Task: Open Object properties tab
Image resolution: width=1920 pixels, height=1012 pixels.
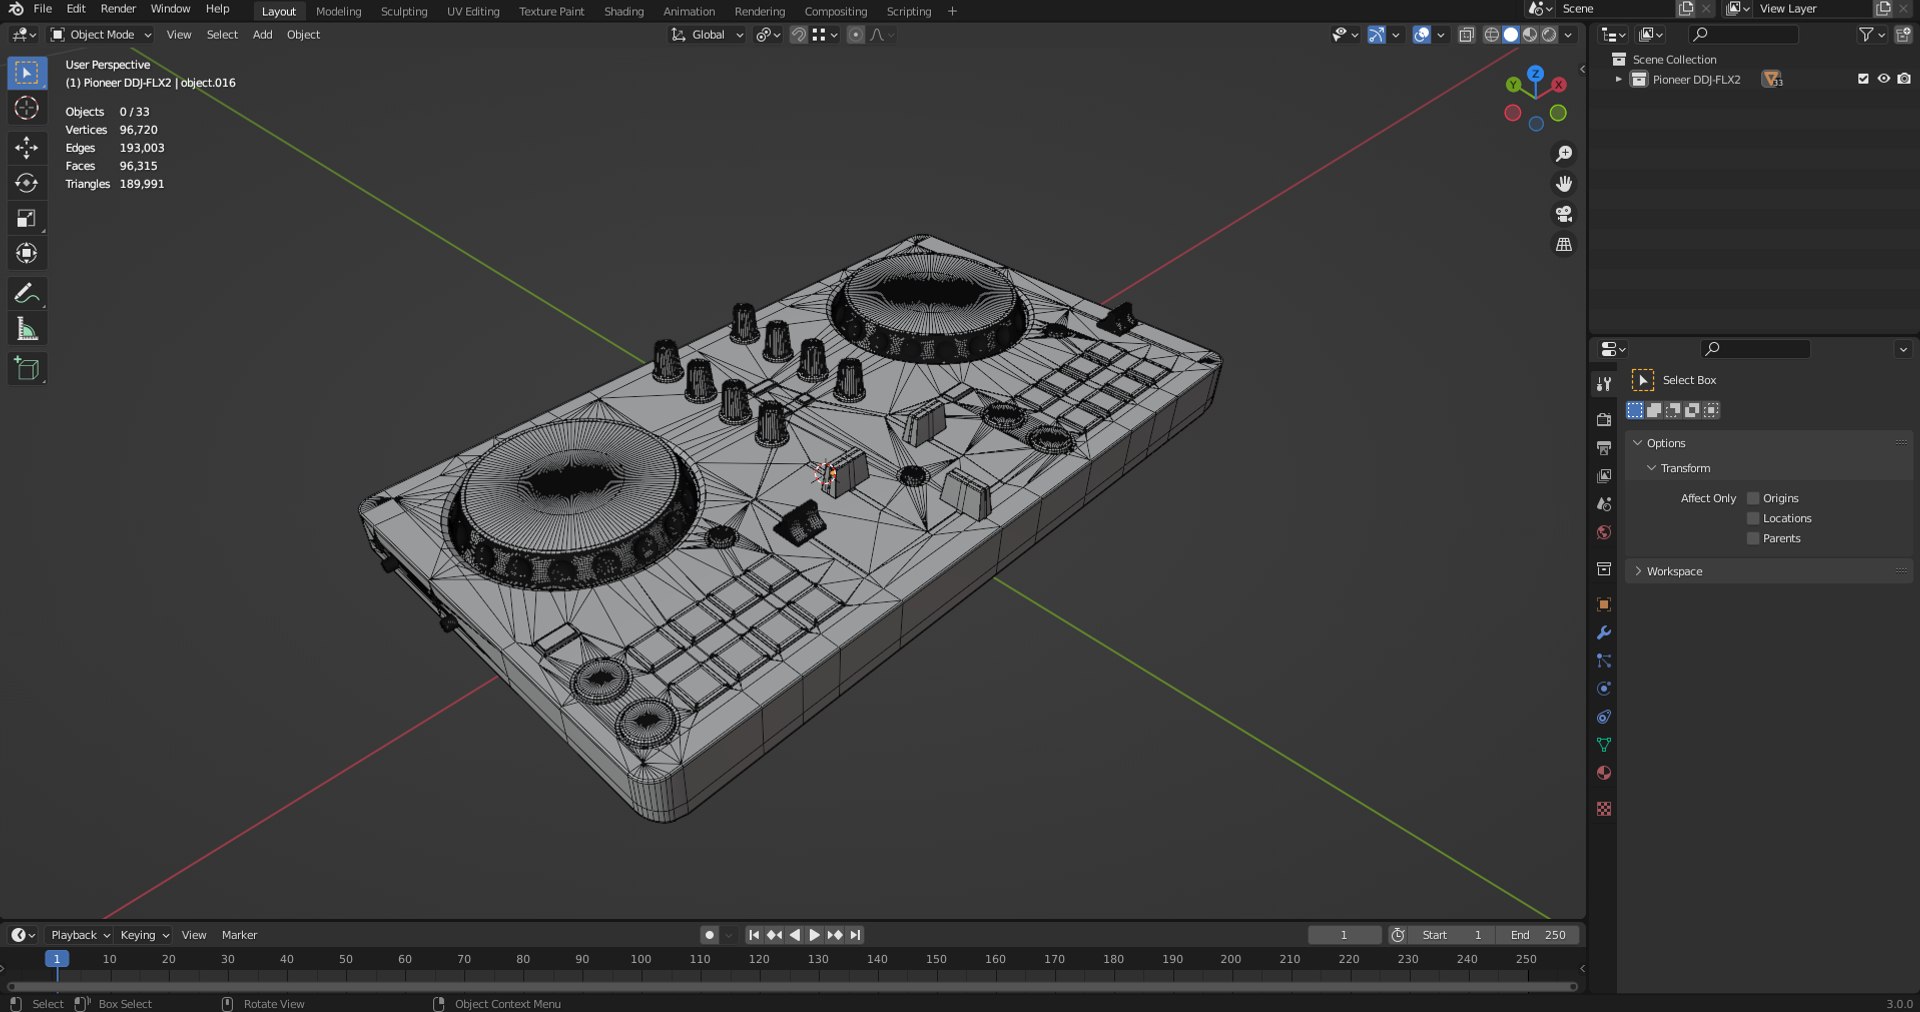Action: coord(1604,604)
